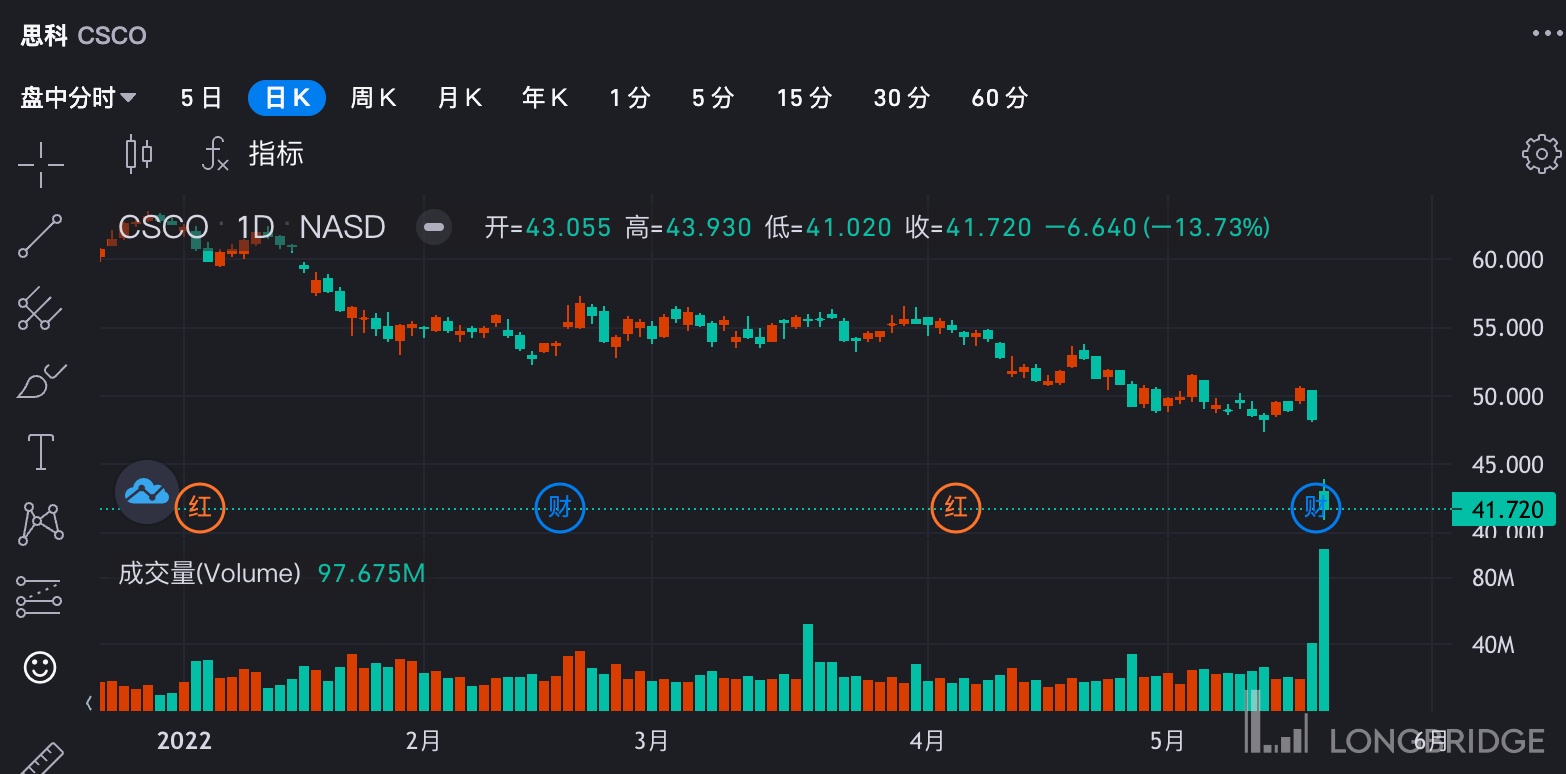Click the −6.640 (−13.73%) change value
The image size is (1566, 774).
[1158, 228]
